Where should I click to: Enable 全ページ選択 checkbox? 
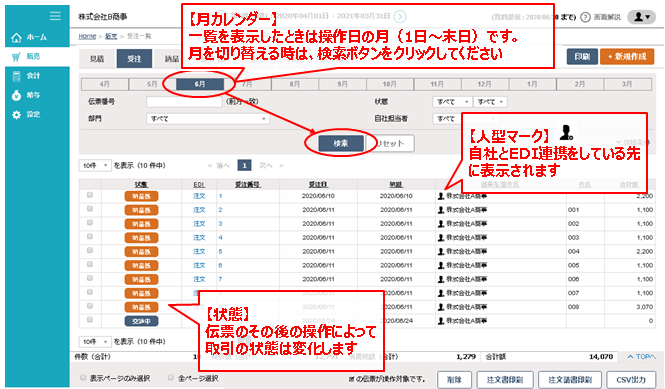pos(170,378)
